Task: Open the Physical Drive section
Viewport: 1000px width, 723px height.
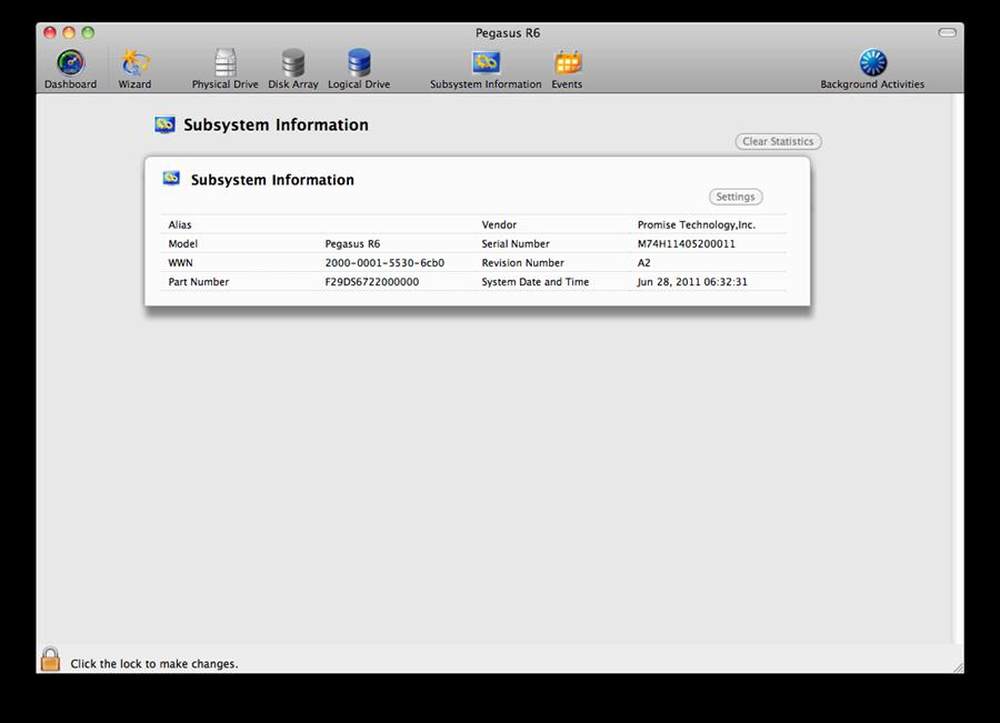Action: [x=225, y=69]
